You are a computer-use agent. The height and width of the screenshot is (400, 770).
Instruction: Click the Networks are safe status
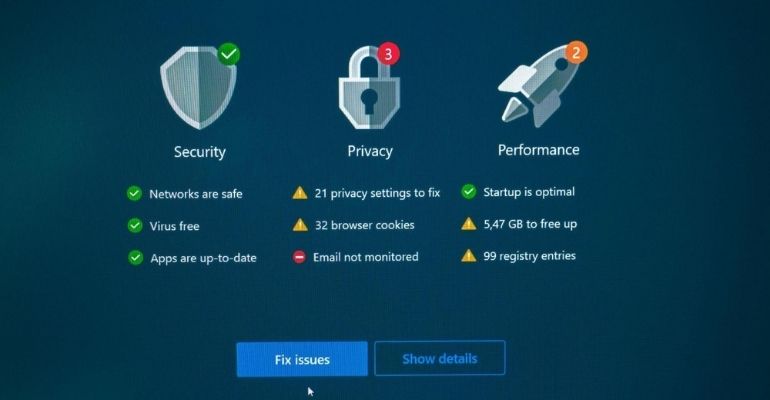(x=196, y=194)
